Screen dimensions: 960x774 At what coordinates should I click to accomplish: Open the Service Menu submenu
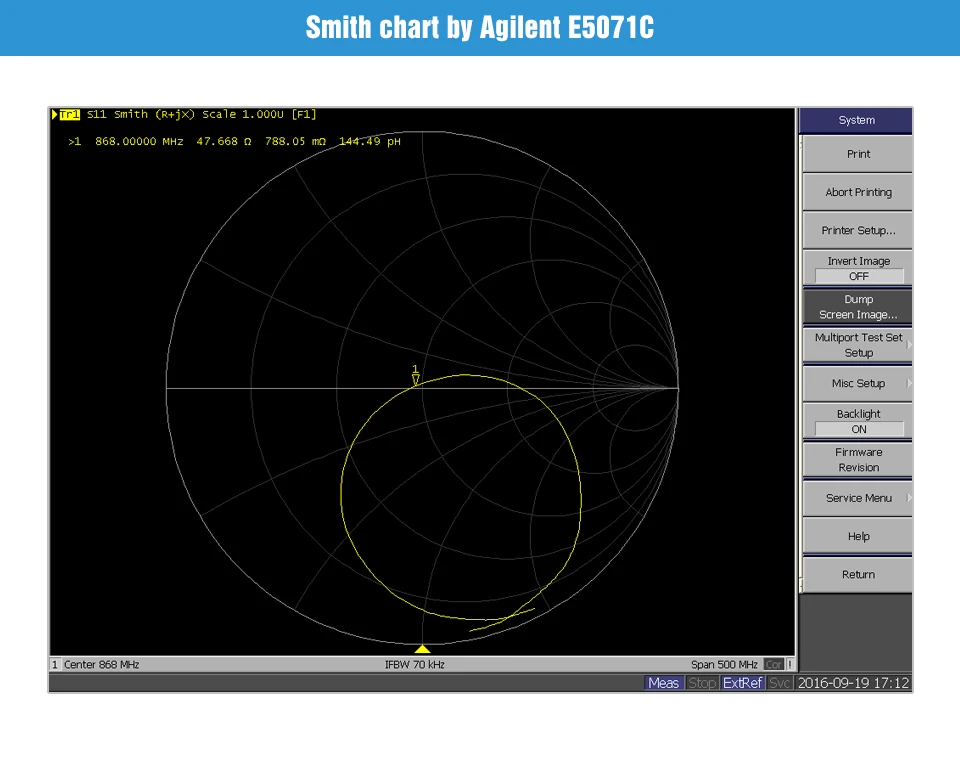[x=858, y=498]
